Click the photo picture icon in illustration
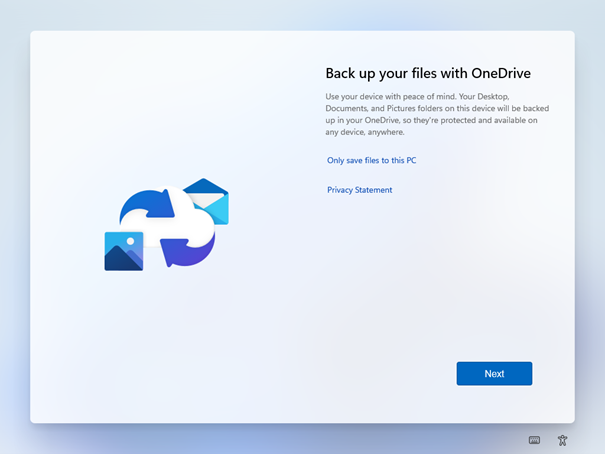Screen dimensions: 605x454 pyautogui.click(x=123, y=251)
